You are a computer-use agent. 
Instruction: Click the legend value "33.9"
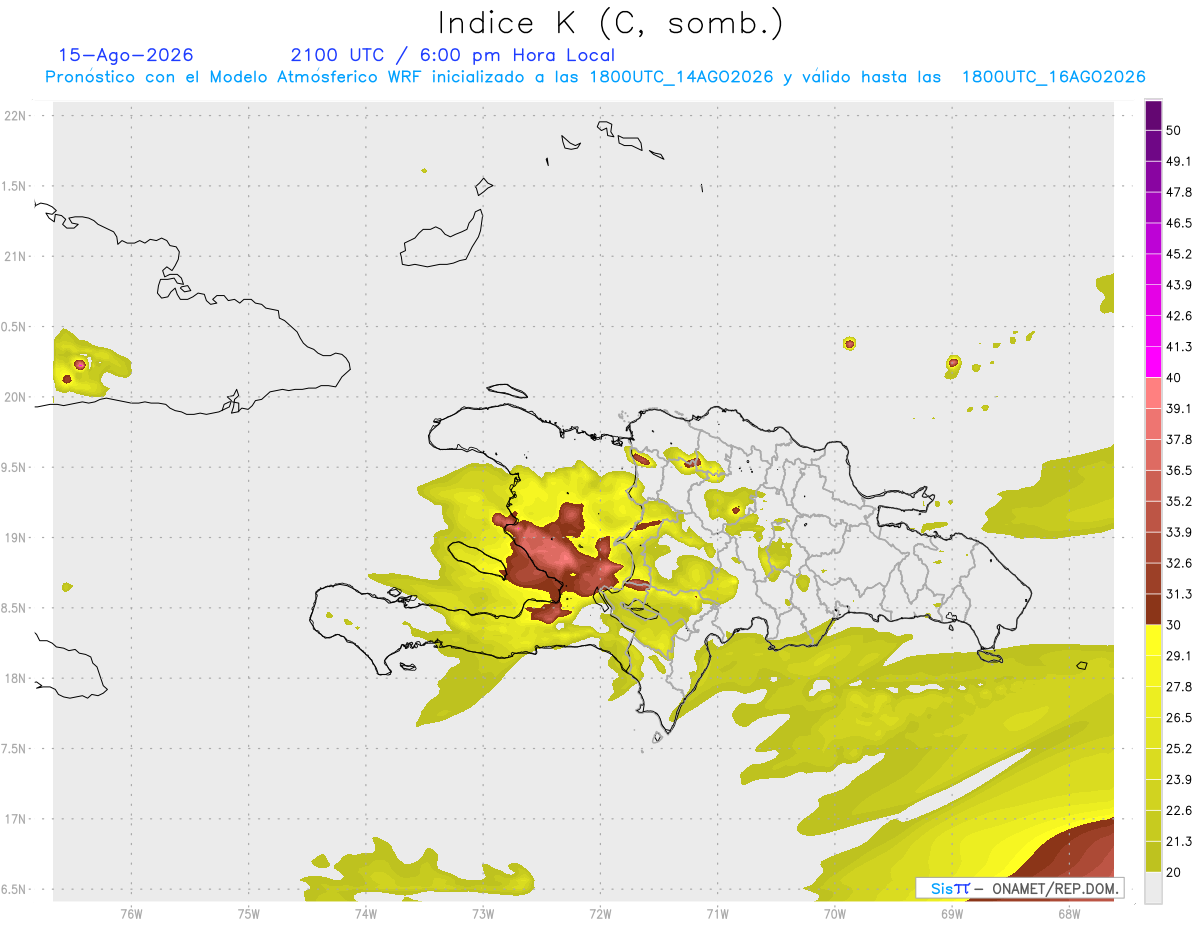[1179, 532]
